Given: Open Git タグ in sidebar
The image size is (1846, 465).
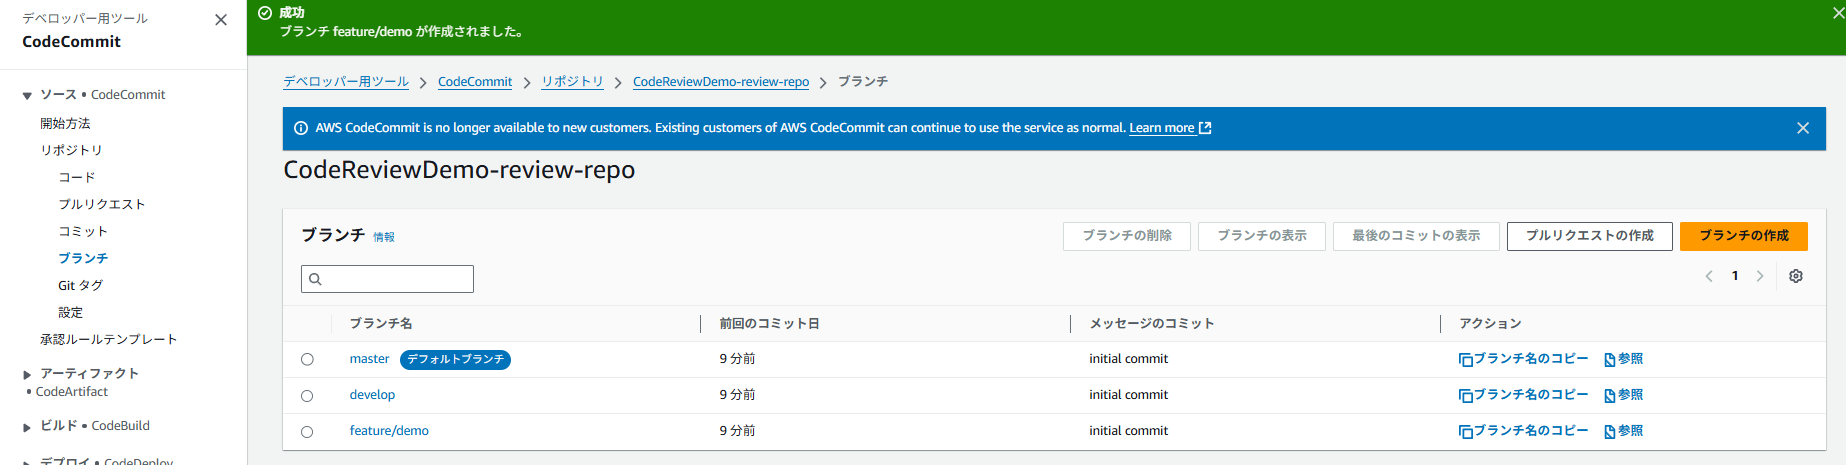Looking at the screenshot, I should [80, 285].
